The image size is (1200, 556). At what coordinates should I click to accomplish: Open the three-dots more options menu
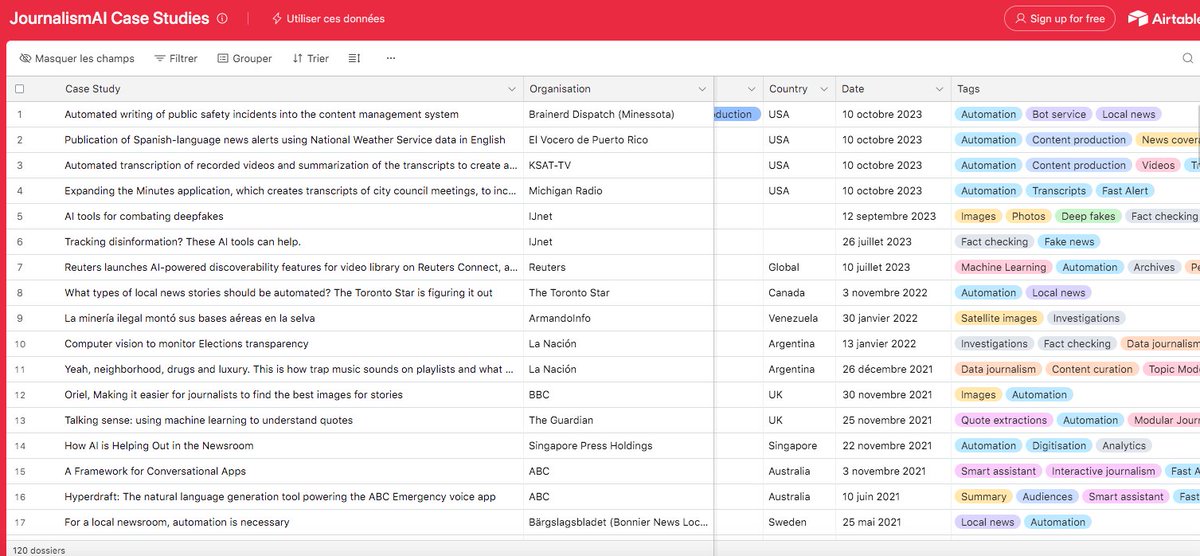(x=391, y=59)
